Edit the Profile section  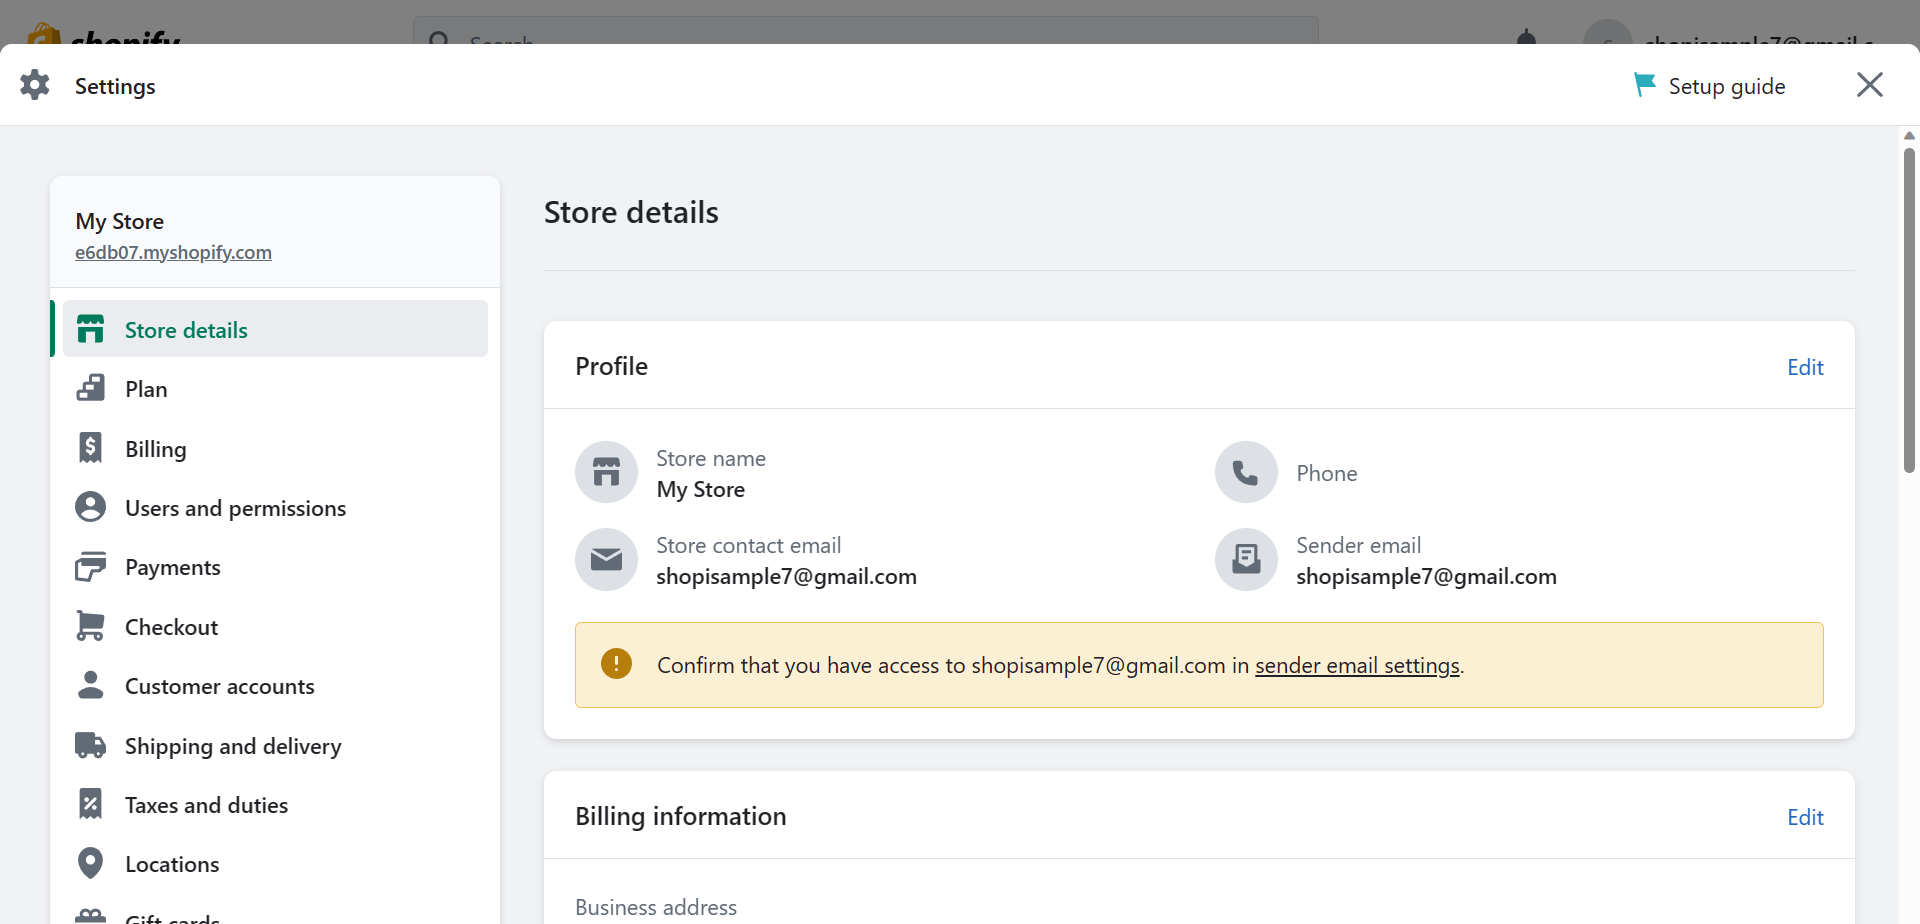(x=1805, y=367)
